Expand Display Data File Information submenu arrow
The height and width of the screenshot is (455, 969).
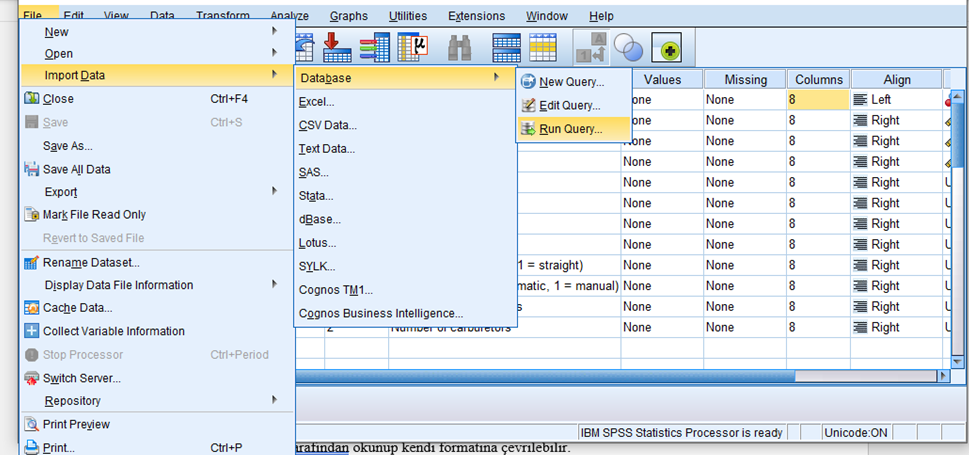274,284
